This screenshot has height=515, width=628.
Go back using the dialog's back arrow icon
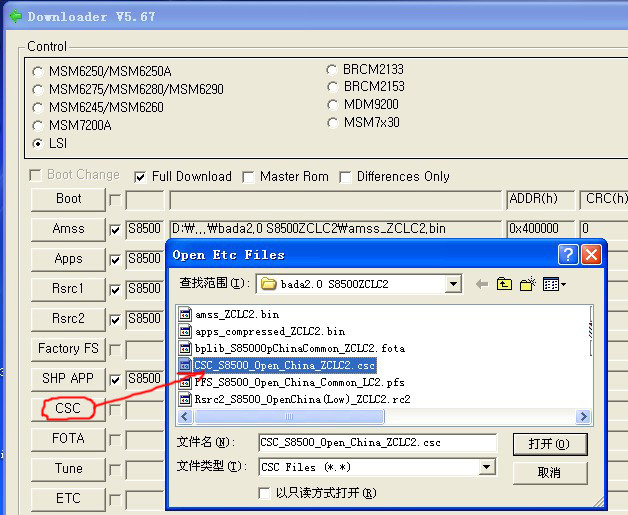tap(482, 284)
